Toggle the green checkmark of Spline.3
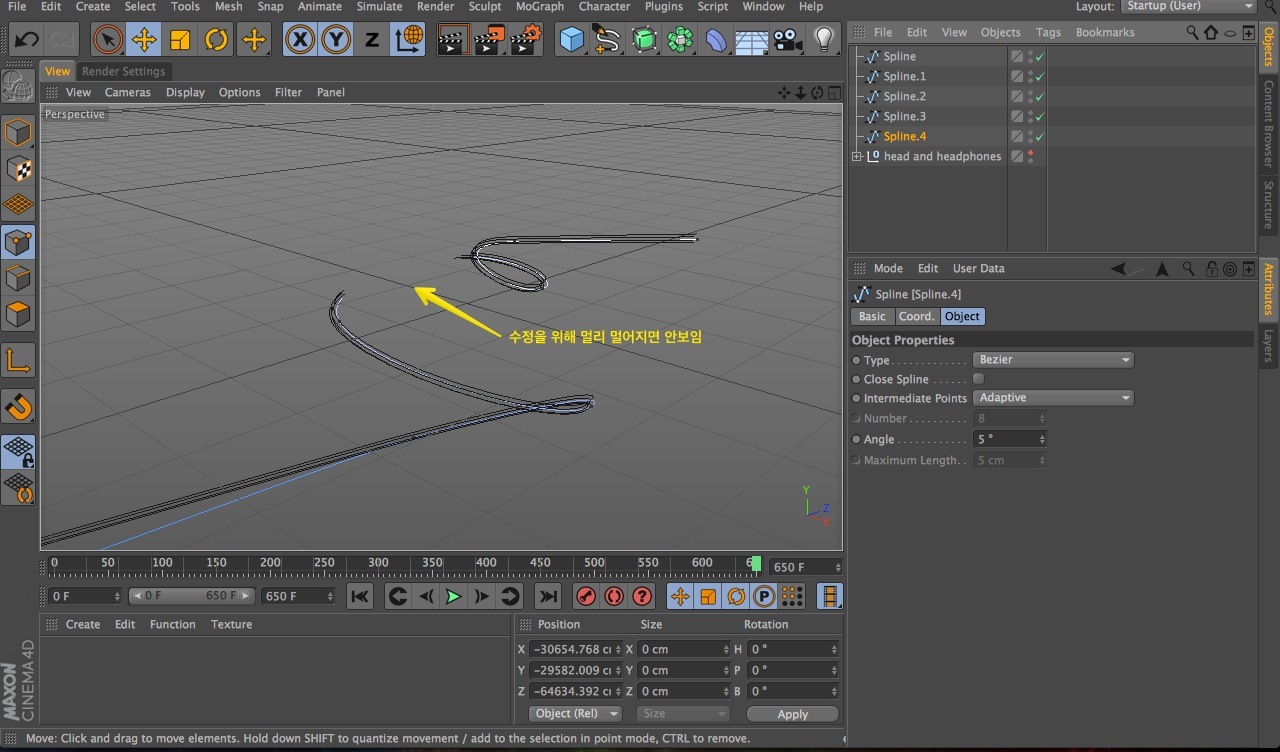The width and height of the screenshot is (1280, 752). [1040, 116]
